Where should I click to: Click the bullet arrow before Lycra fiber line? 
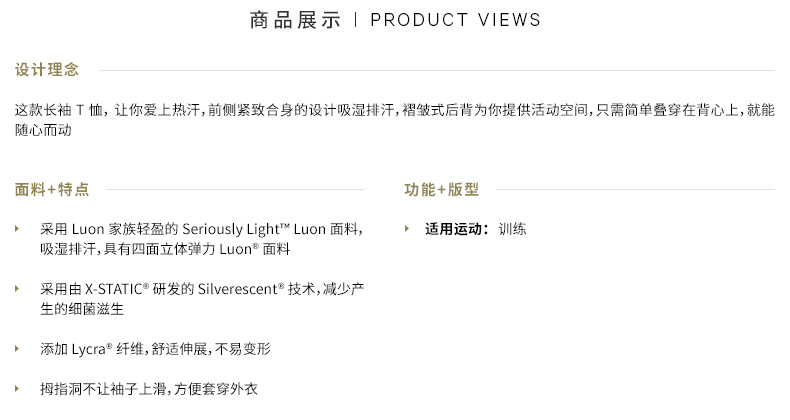(17, 348)
